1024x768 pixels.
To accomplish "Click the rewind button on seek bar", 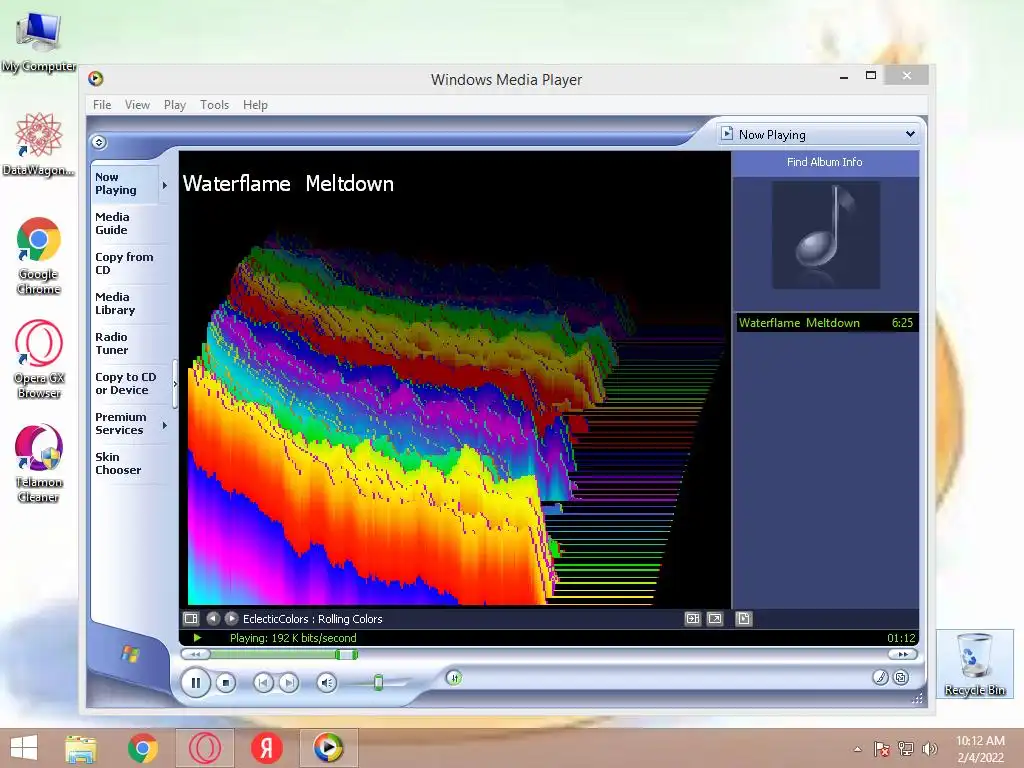I will point(195,654).
